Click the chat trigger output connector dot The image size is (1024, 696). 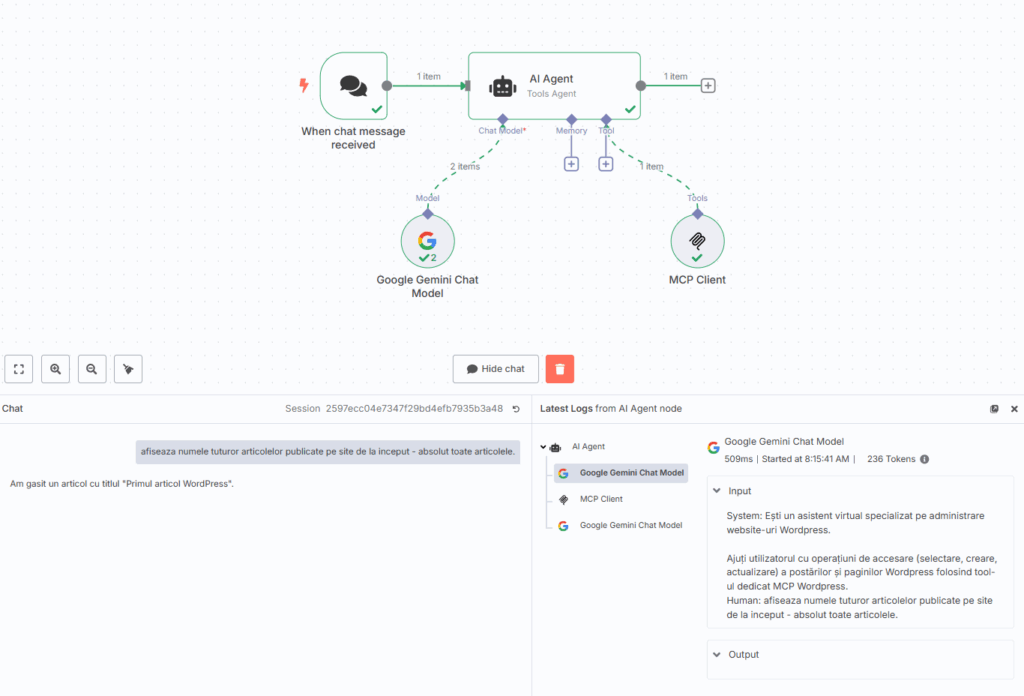[x=387, y=86]
